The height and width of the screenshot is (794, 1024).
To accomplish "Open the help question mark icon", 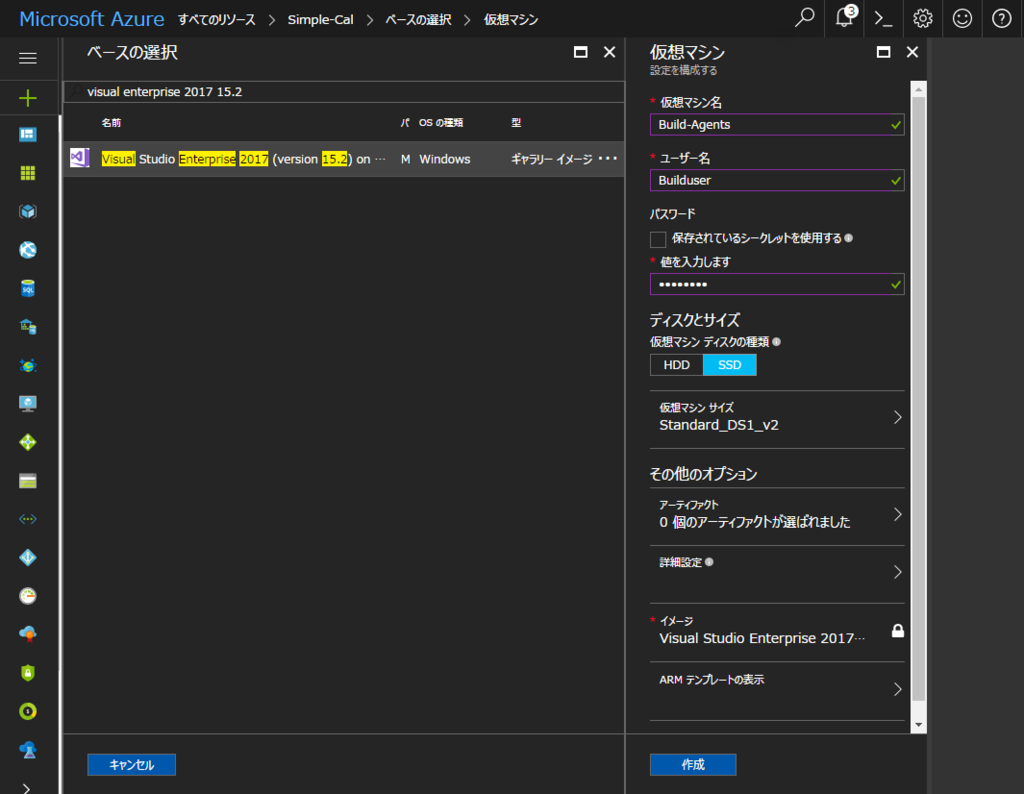I will point(1001,18).
